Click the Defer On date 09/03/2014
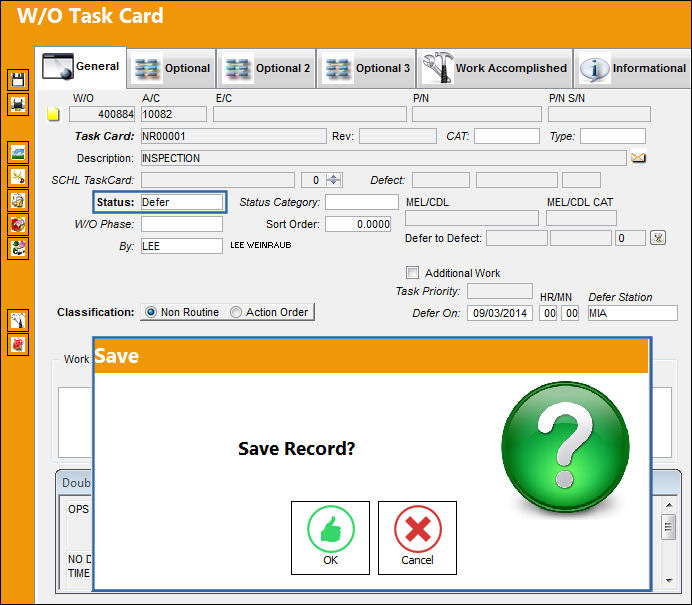Image resolution: width=692 pixels, height=605 pixels. 500,313
